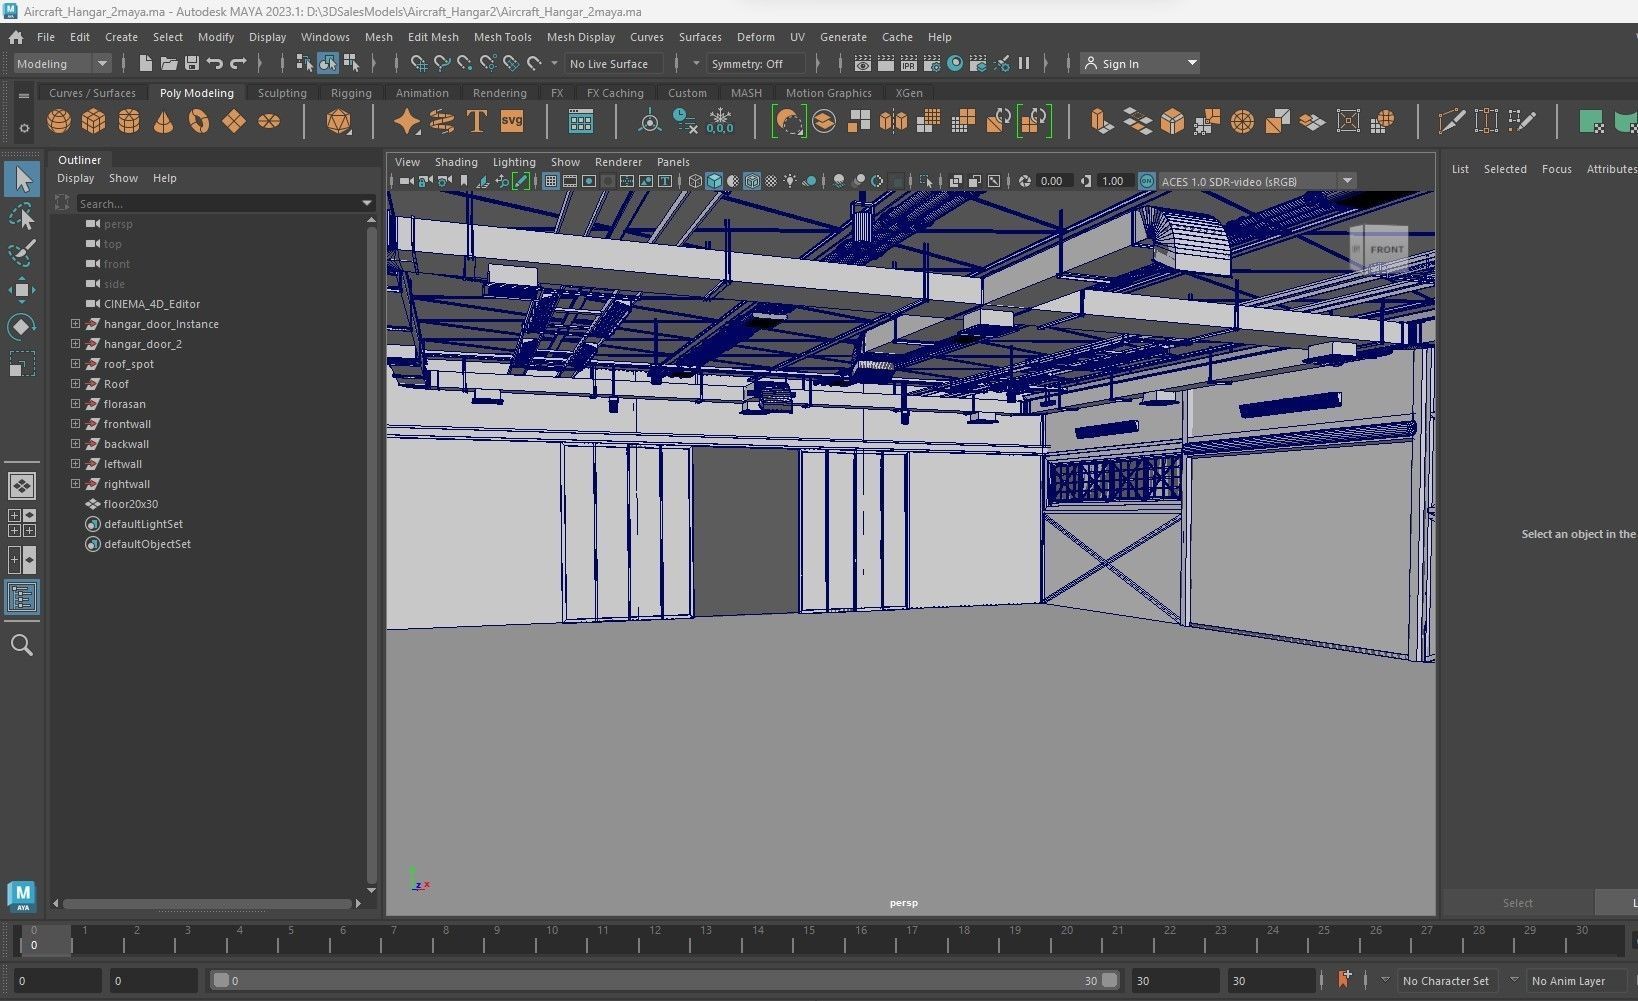
Task: Open the Symmetry: Off dropdown
Action: tap(756, 63)
